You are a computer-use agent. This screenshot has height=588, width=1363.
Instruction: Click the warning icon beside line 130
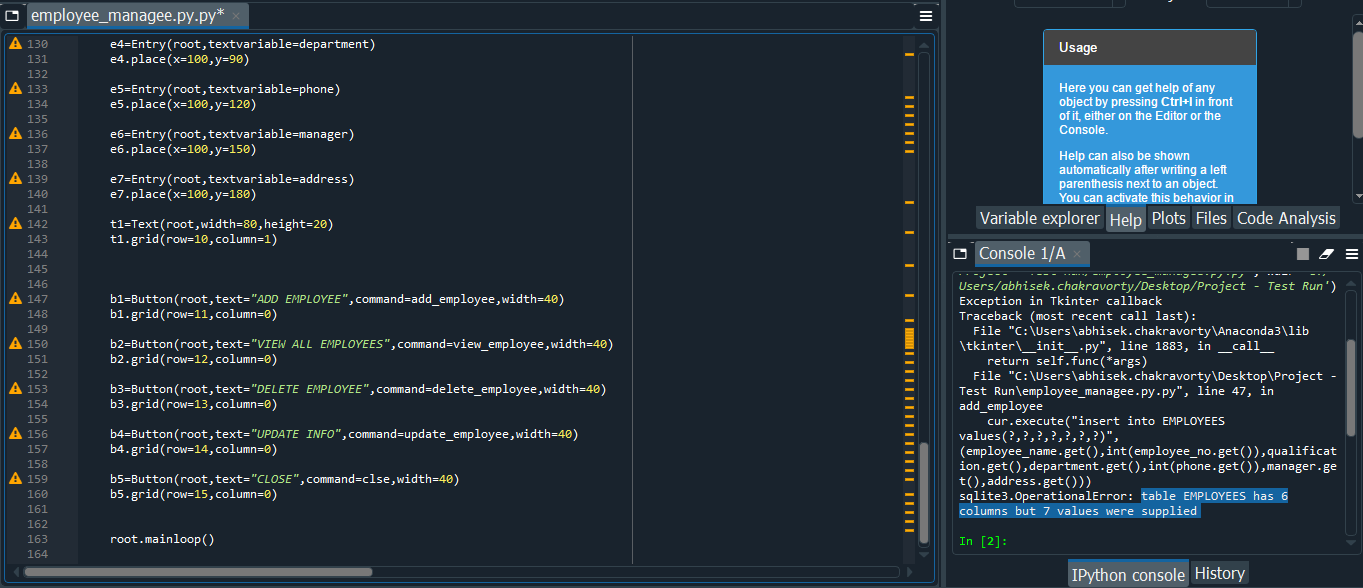pos(14,43)
